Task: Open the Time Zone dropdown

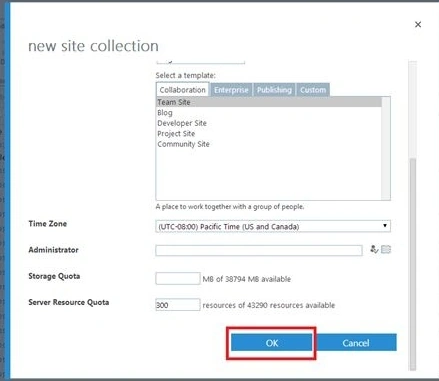Action: coord(273,226)
